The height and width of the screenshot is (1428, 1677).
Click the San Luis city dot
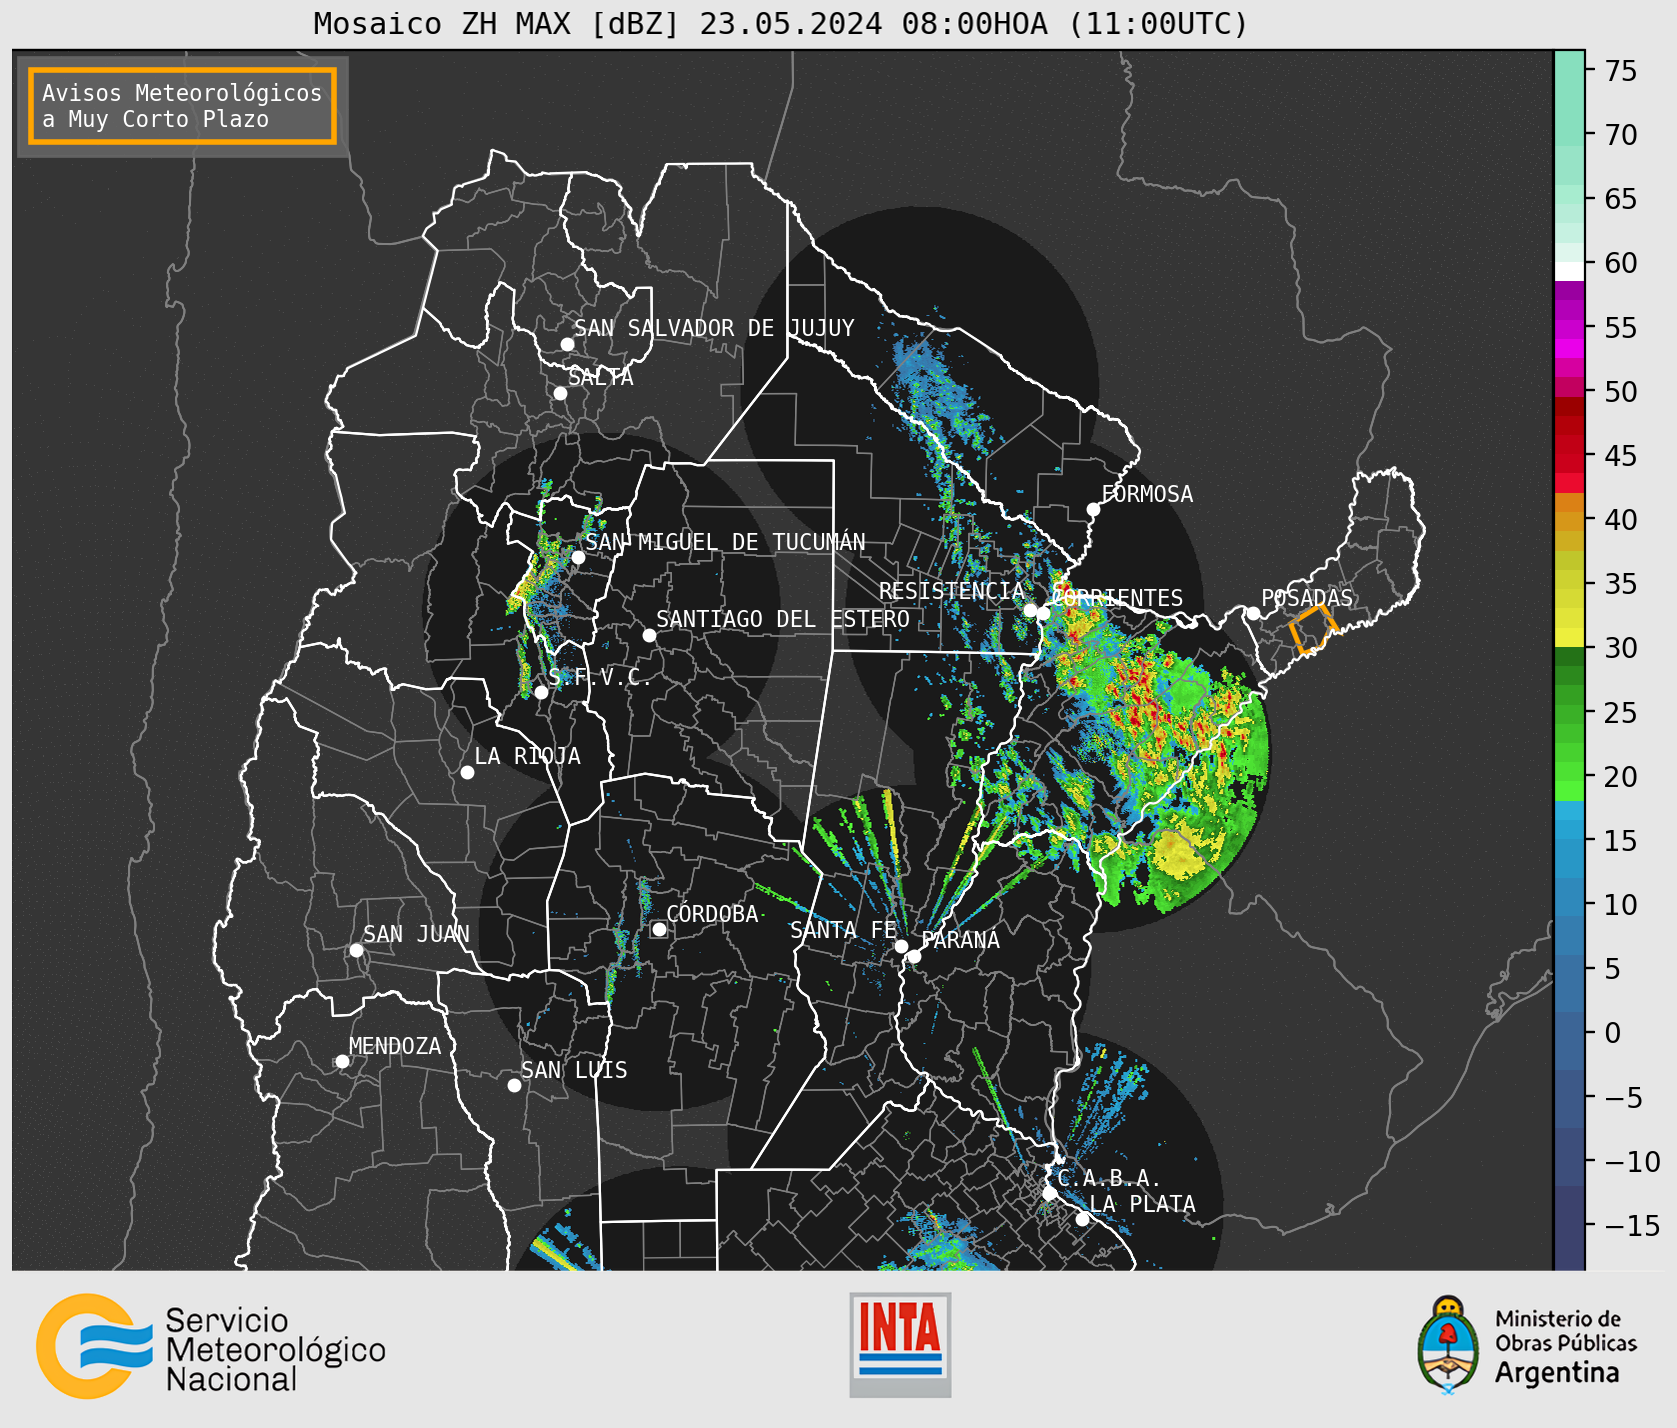[x=514, y=1085]
